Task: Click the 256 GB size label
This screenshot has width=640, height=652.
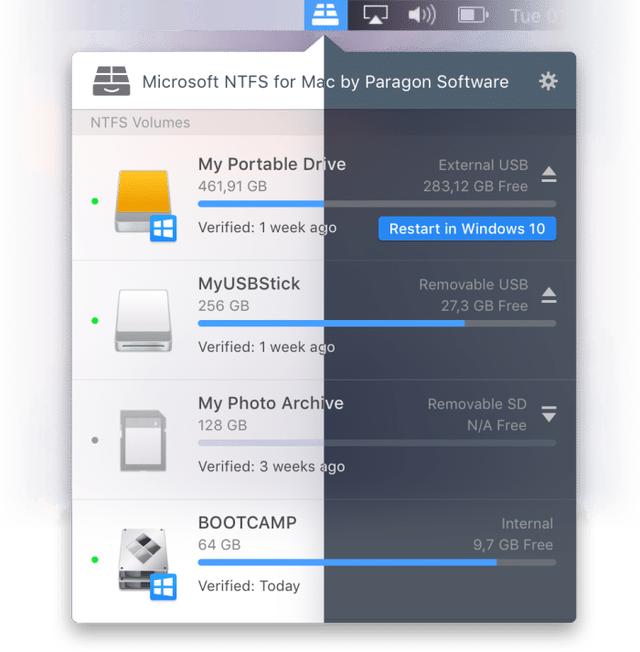Action: 224,306
